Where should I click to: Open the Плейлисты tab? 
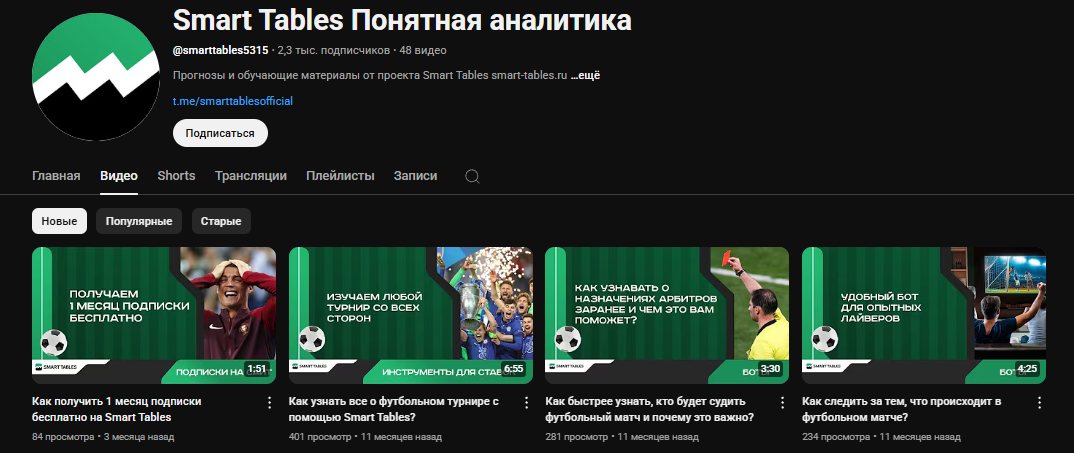(340, 176)
